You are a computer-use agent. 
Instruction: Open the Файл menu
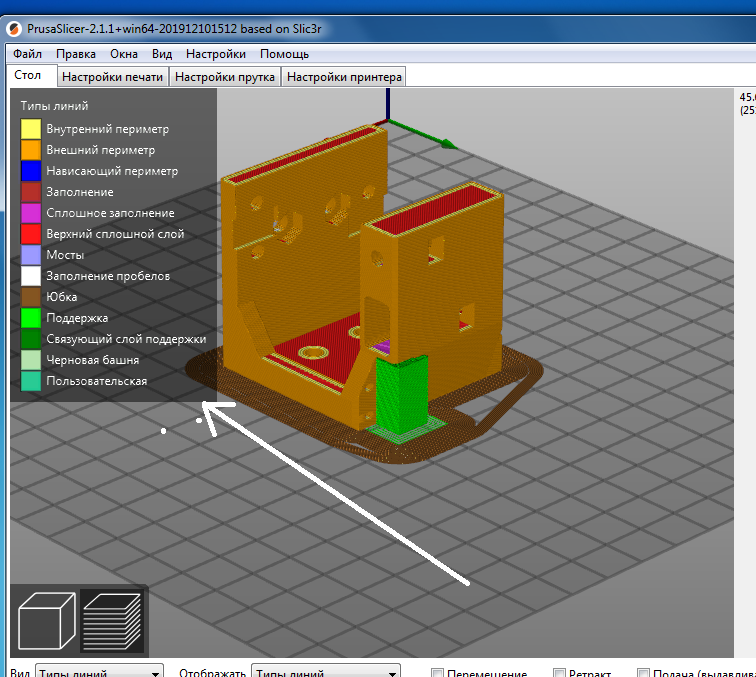click(27, 54)
